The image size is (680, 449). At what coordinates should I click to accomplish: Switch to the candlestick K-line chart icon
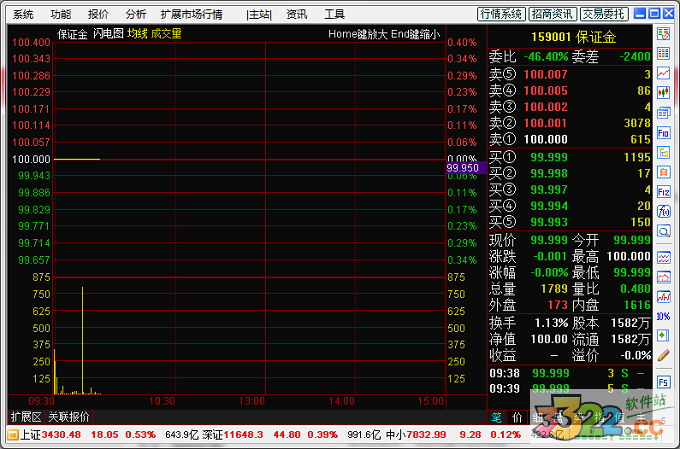(664, 92)
